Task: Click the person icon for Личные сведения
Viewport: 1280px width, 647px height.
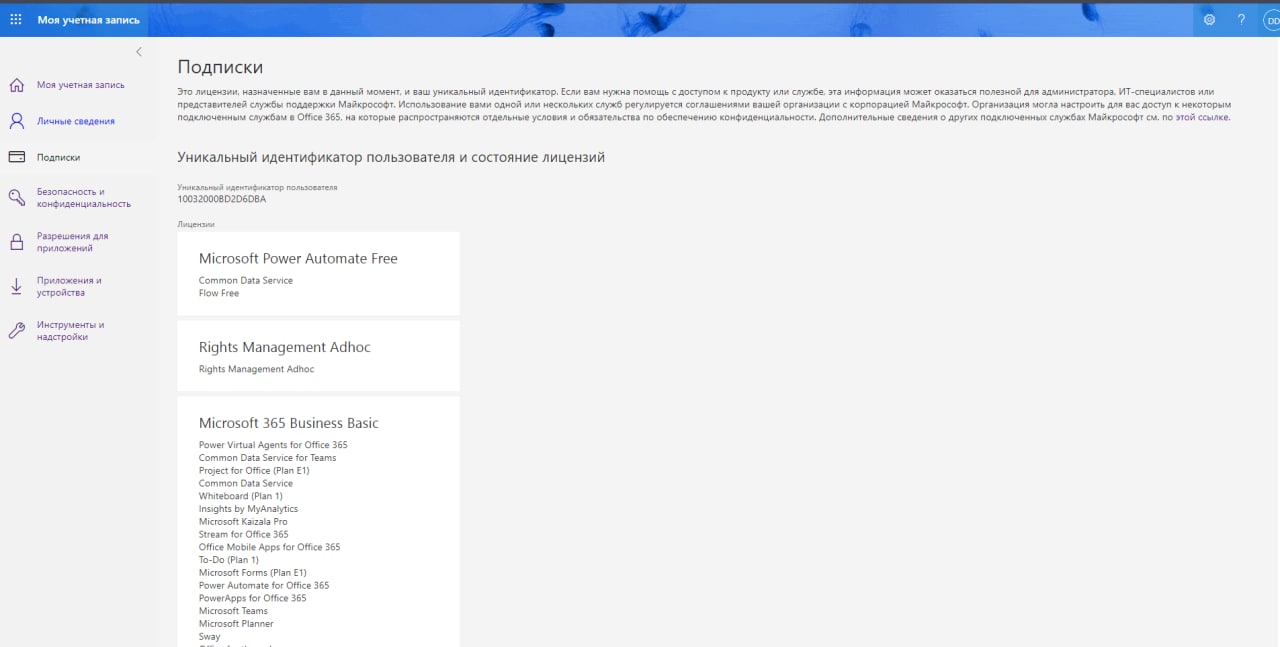Action: (x=16, y=121)
